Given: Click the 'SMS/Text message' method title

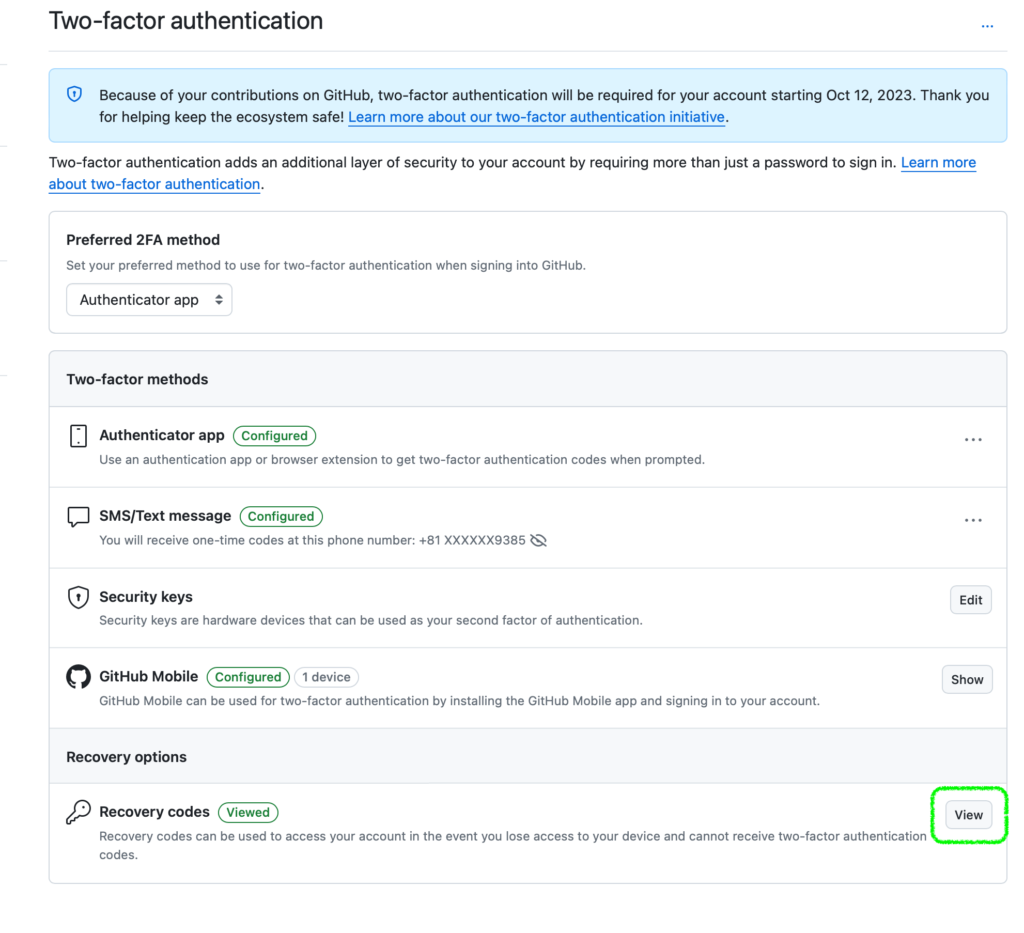Looking at the screenshot, I should coord(165,516).
